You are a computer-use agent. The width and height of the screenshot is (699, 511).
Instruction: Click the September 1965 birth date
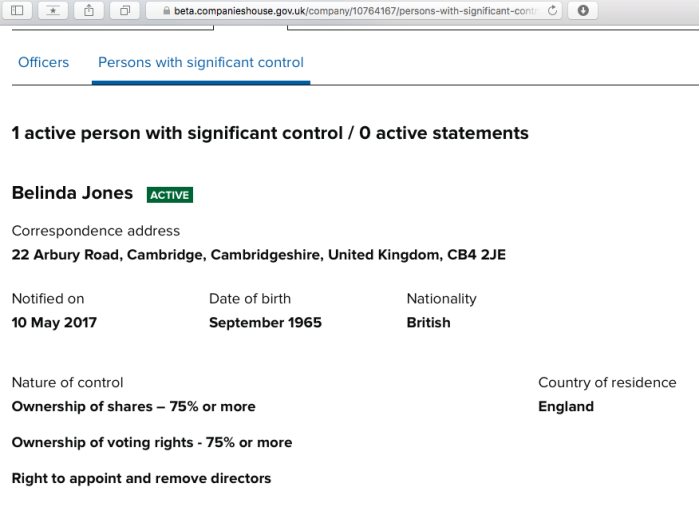coord(265,323)
